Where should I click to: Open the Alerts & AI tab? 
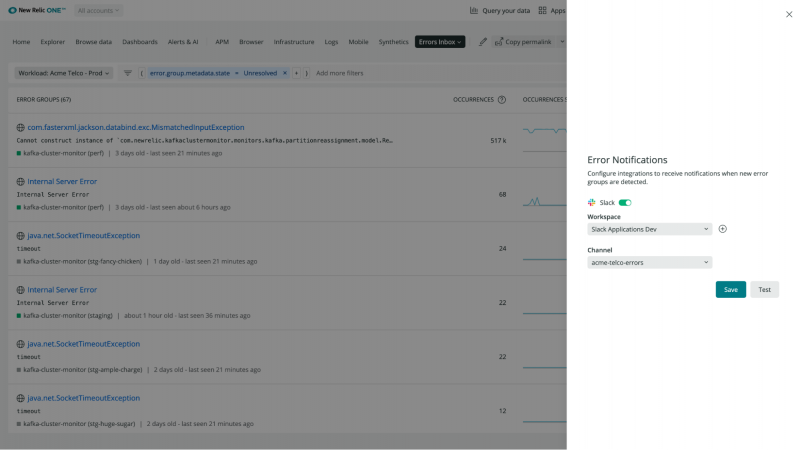click(x=183, y=42)
